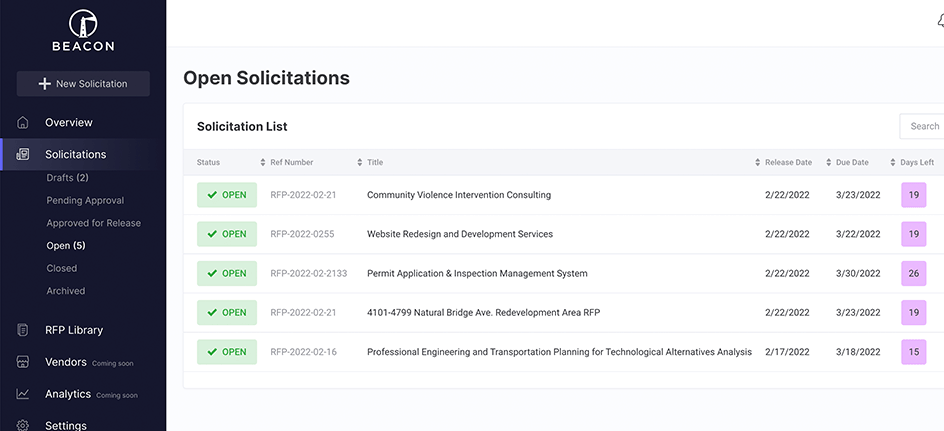Click the Overview home icon

pyautogui.click(x=23, y=123)
